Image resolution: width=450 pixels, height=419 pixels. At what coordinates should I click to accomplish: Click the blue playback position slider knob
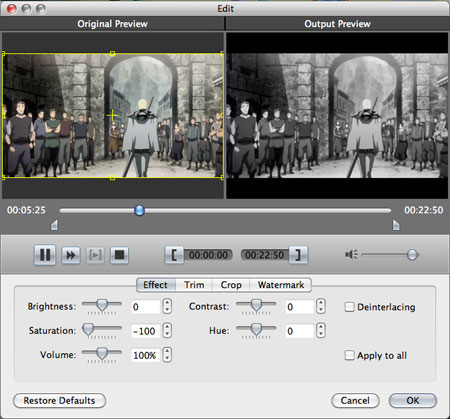click(139, 210)
